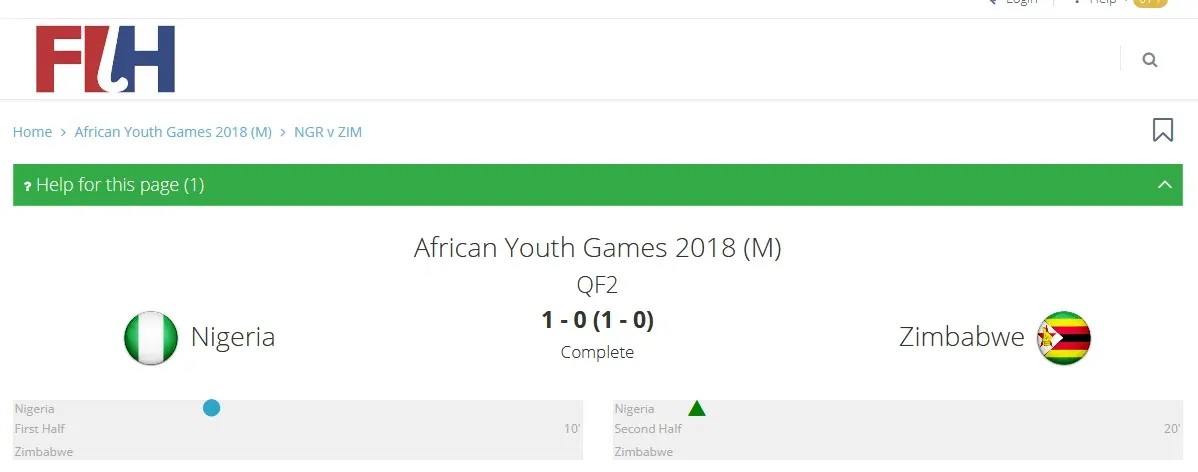1198x472 pixels.
Task: Click the question mark help icon in green bar
Action: (x=27, y=186)
